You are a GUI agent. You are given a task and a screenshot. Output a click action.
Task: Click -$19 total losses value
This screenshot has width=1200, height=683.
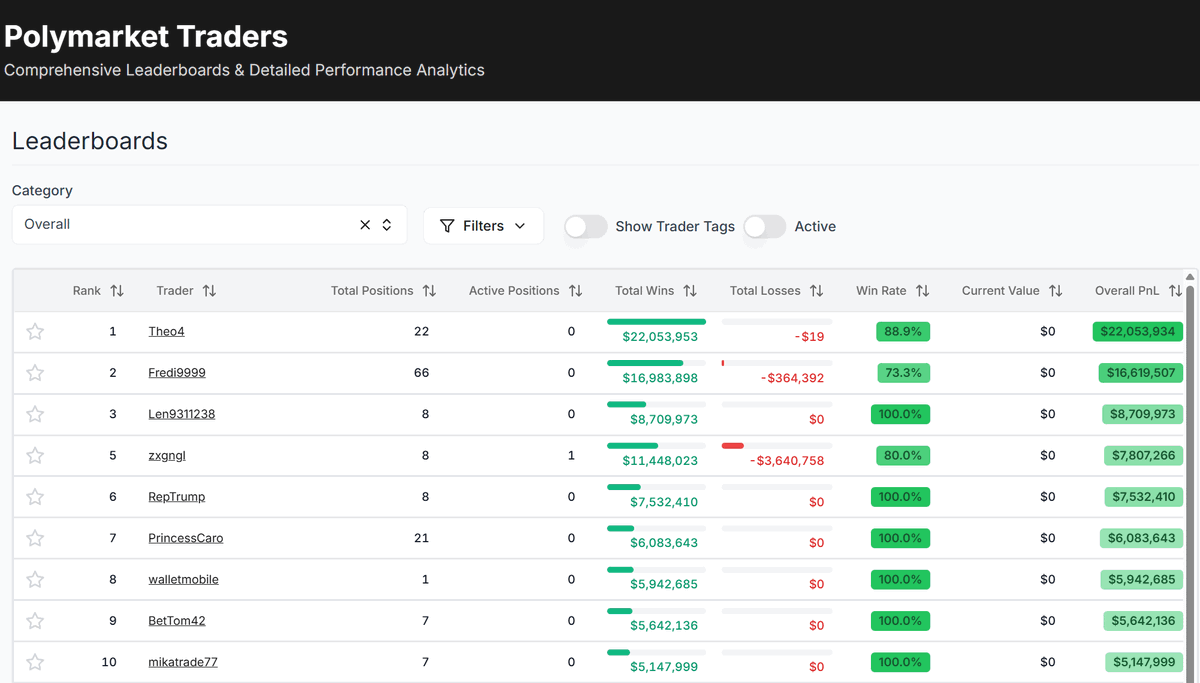click(809, 337)
